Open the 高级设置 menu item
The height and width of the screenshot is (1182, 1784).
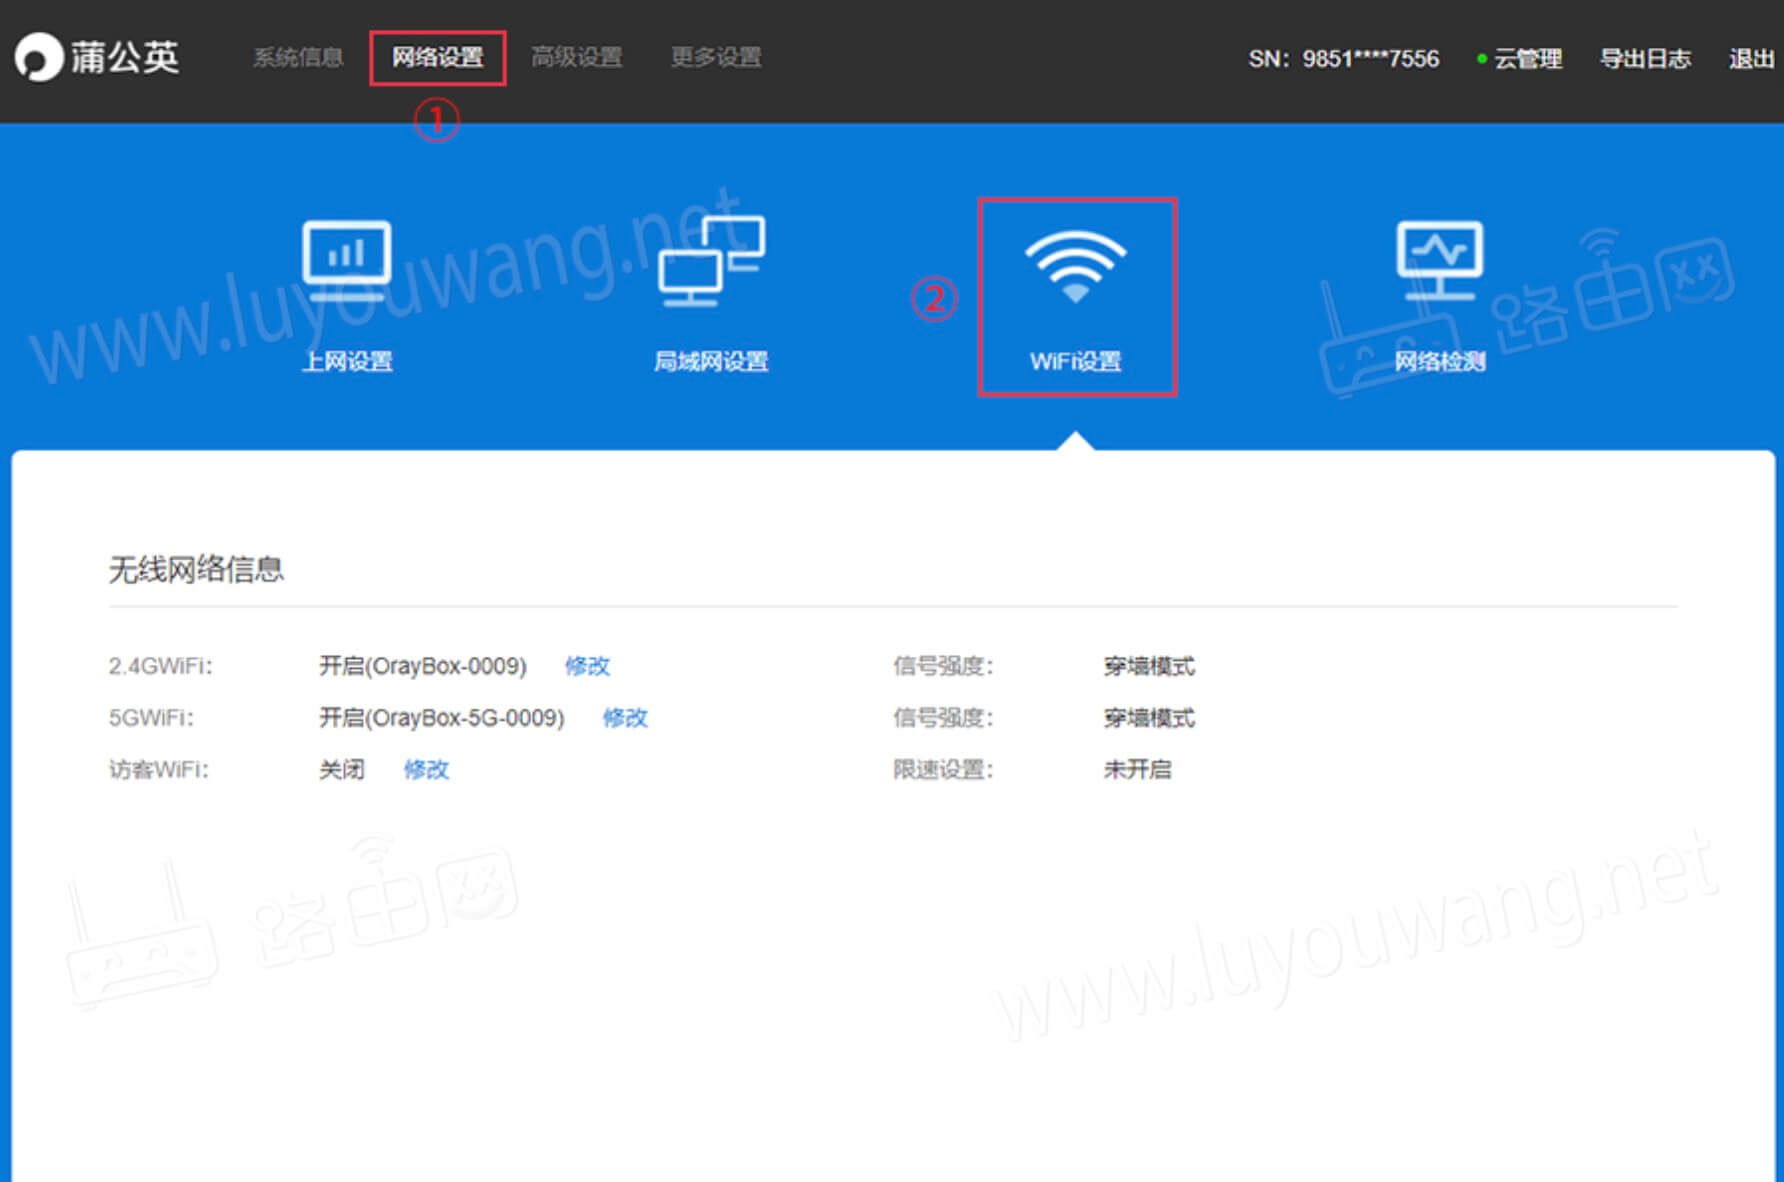point(578,57)
